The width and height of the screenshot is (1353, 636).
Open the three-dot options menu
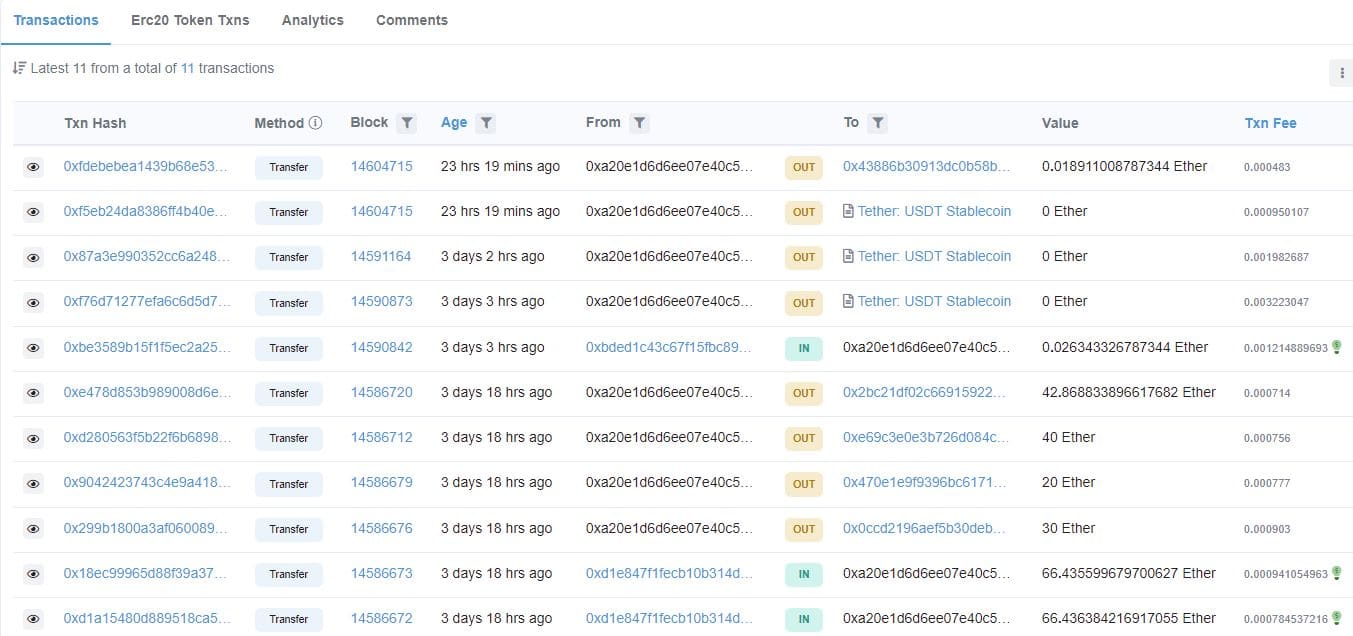pyautogui.click(x=1341, y=73)
